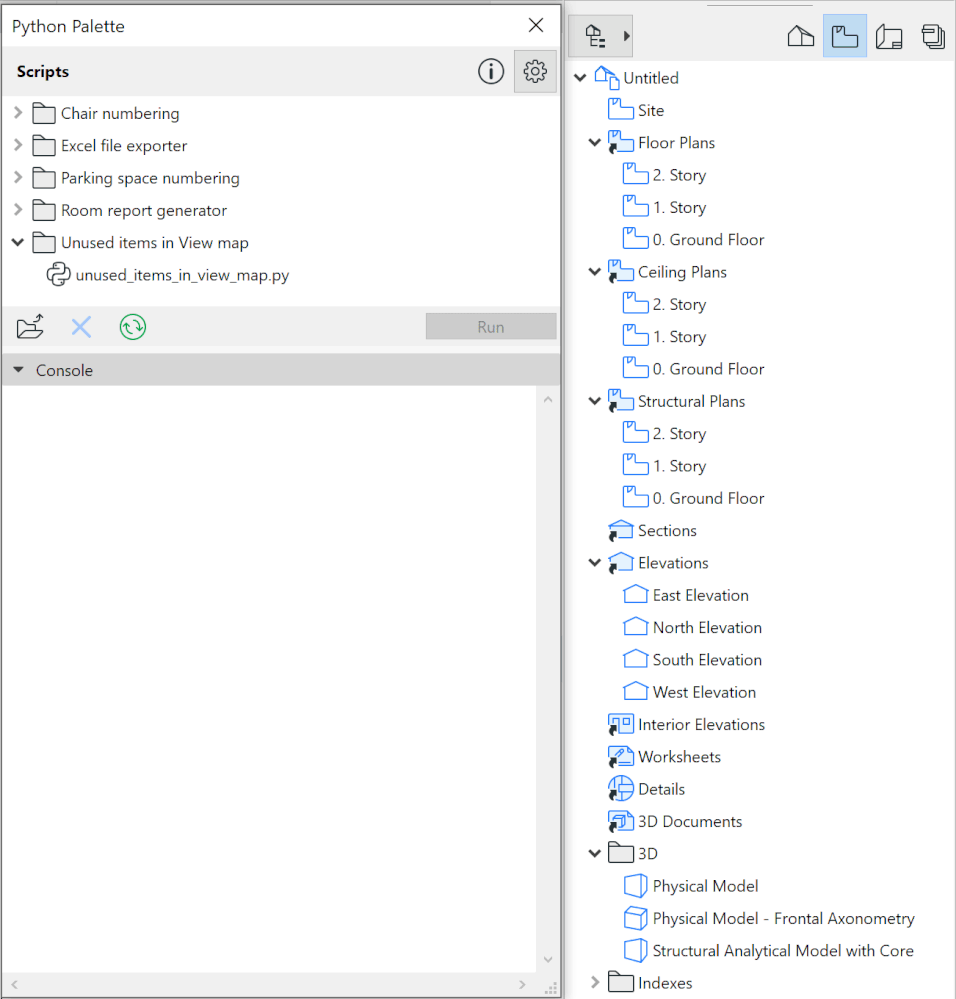
Task: Collapse the Console section
Action: 18,369
